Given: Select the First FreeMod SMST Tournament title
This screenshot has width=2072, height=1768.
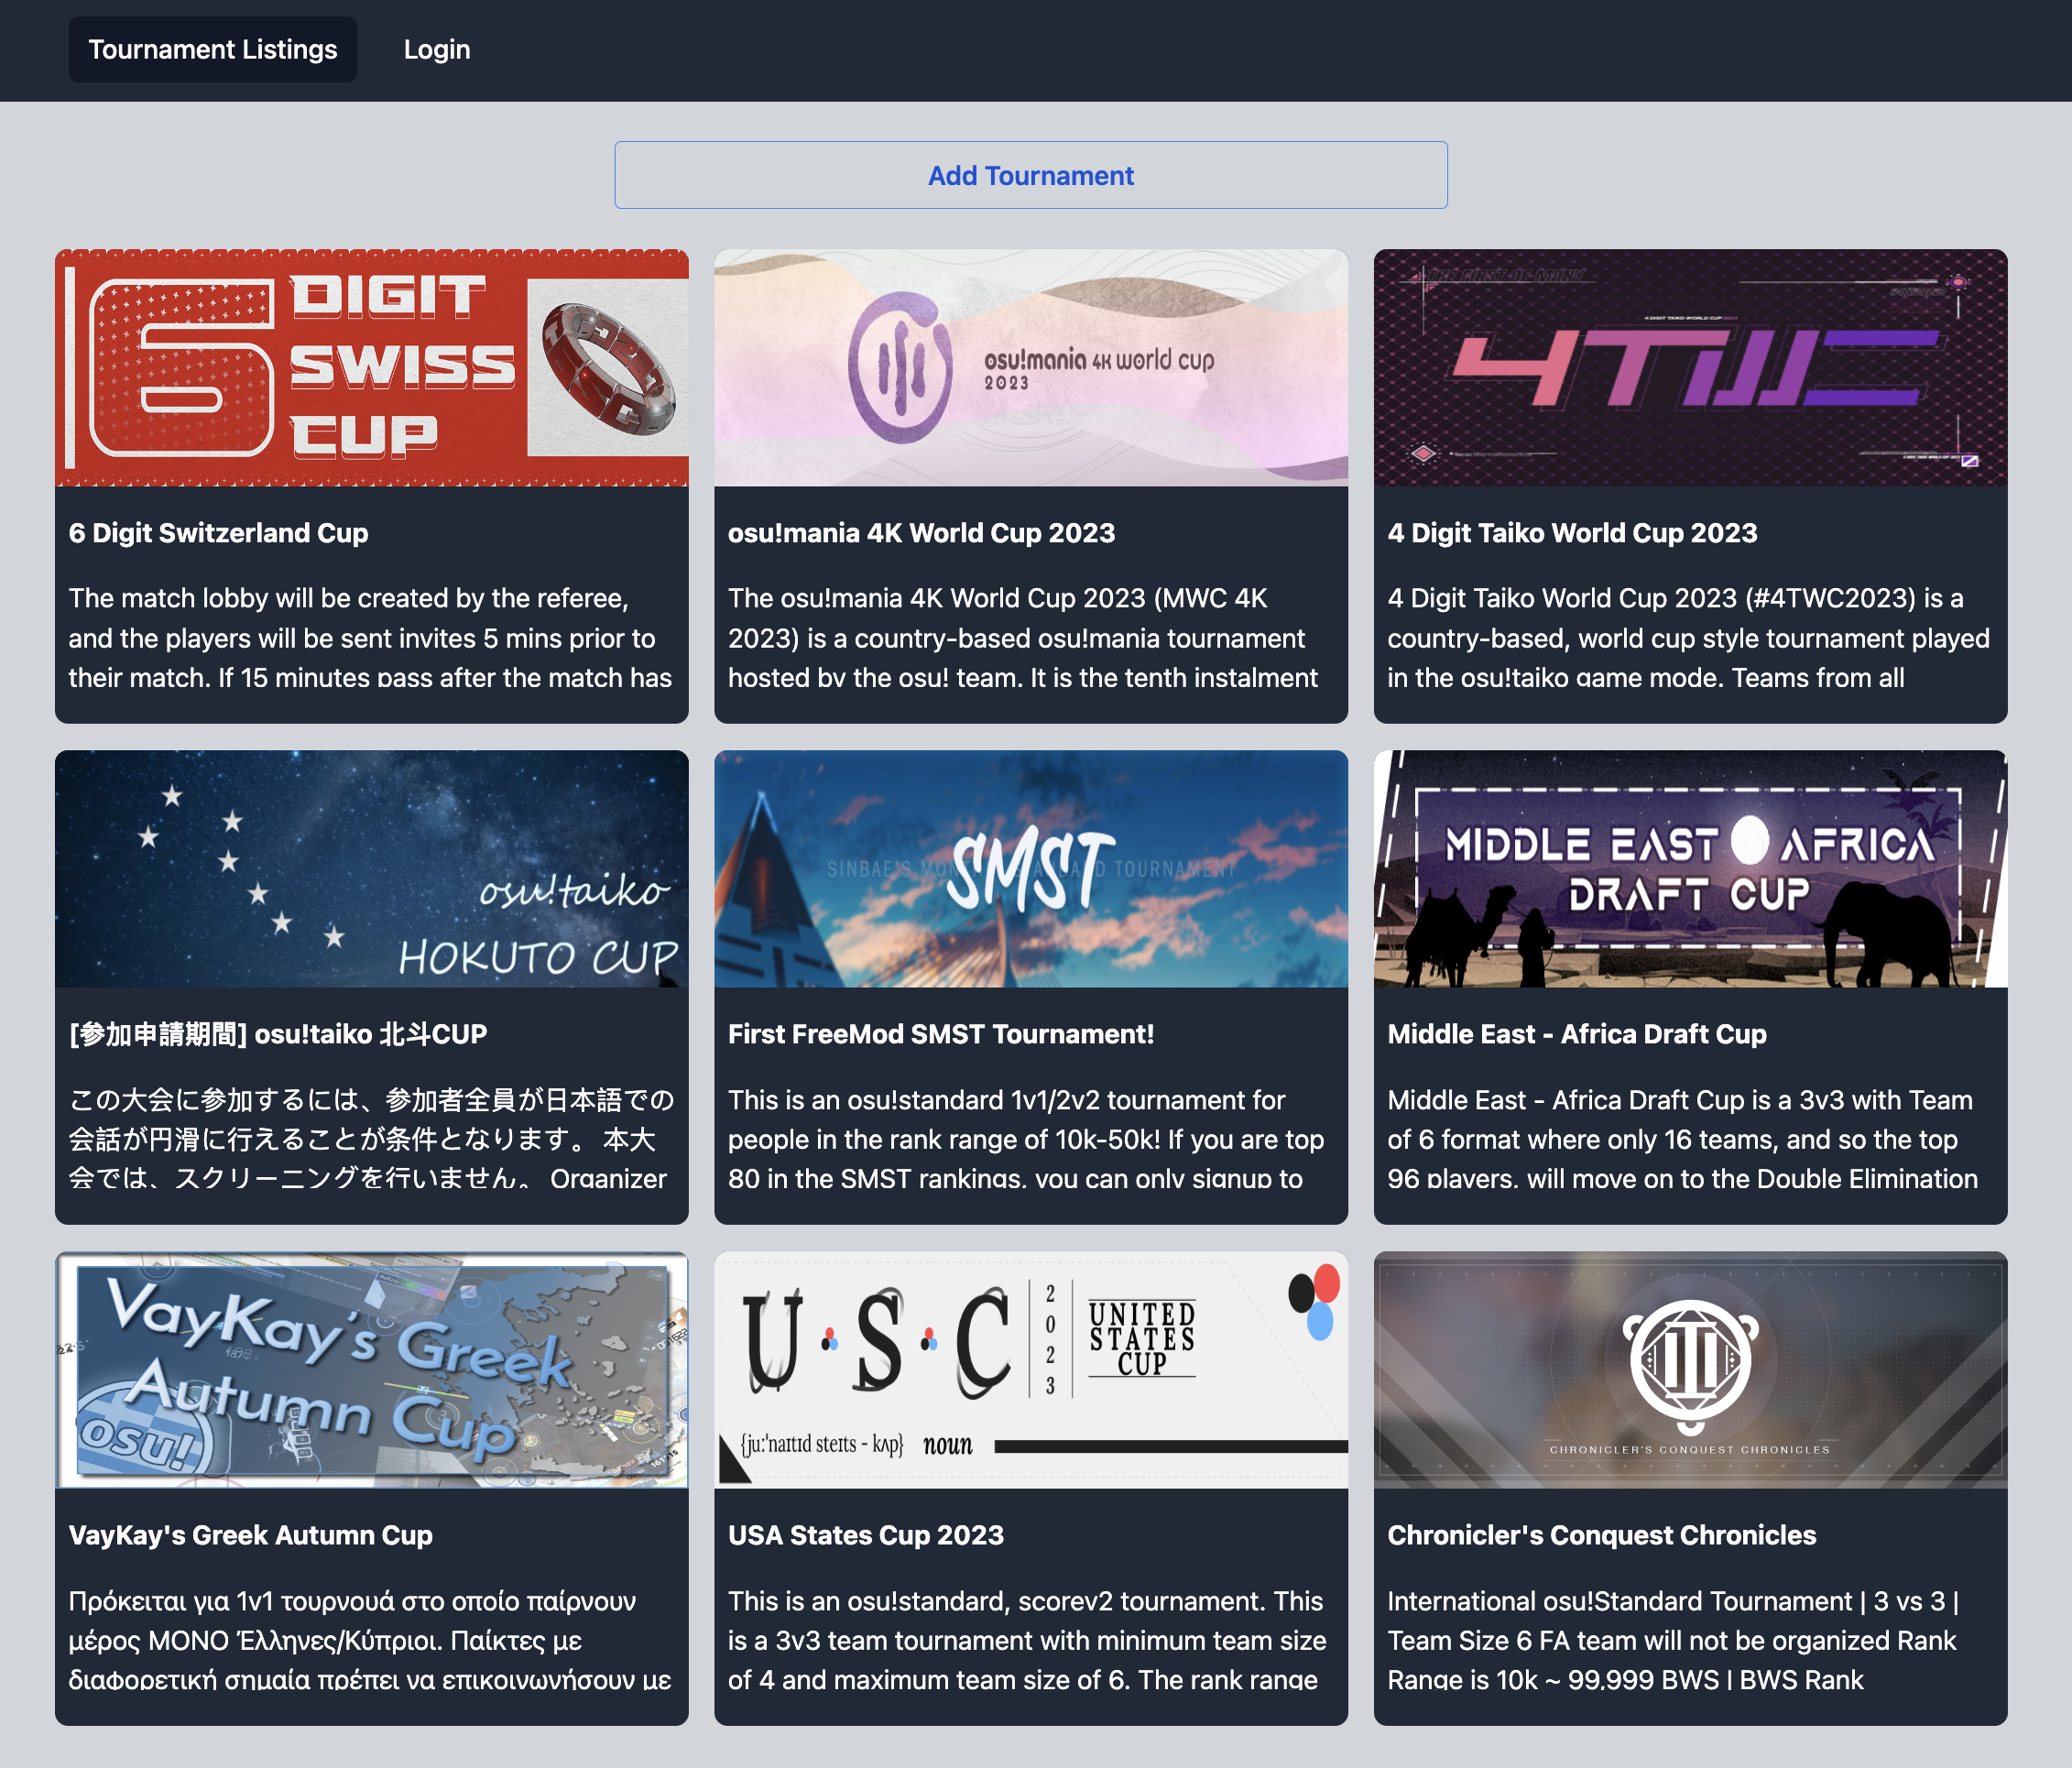Looking at the screenshot, I should [940, 1034].
